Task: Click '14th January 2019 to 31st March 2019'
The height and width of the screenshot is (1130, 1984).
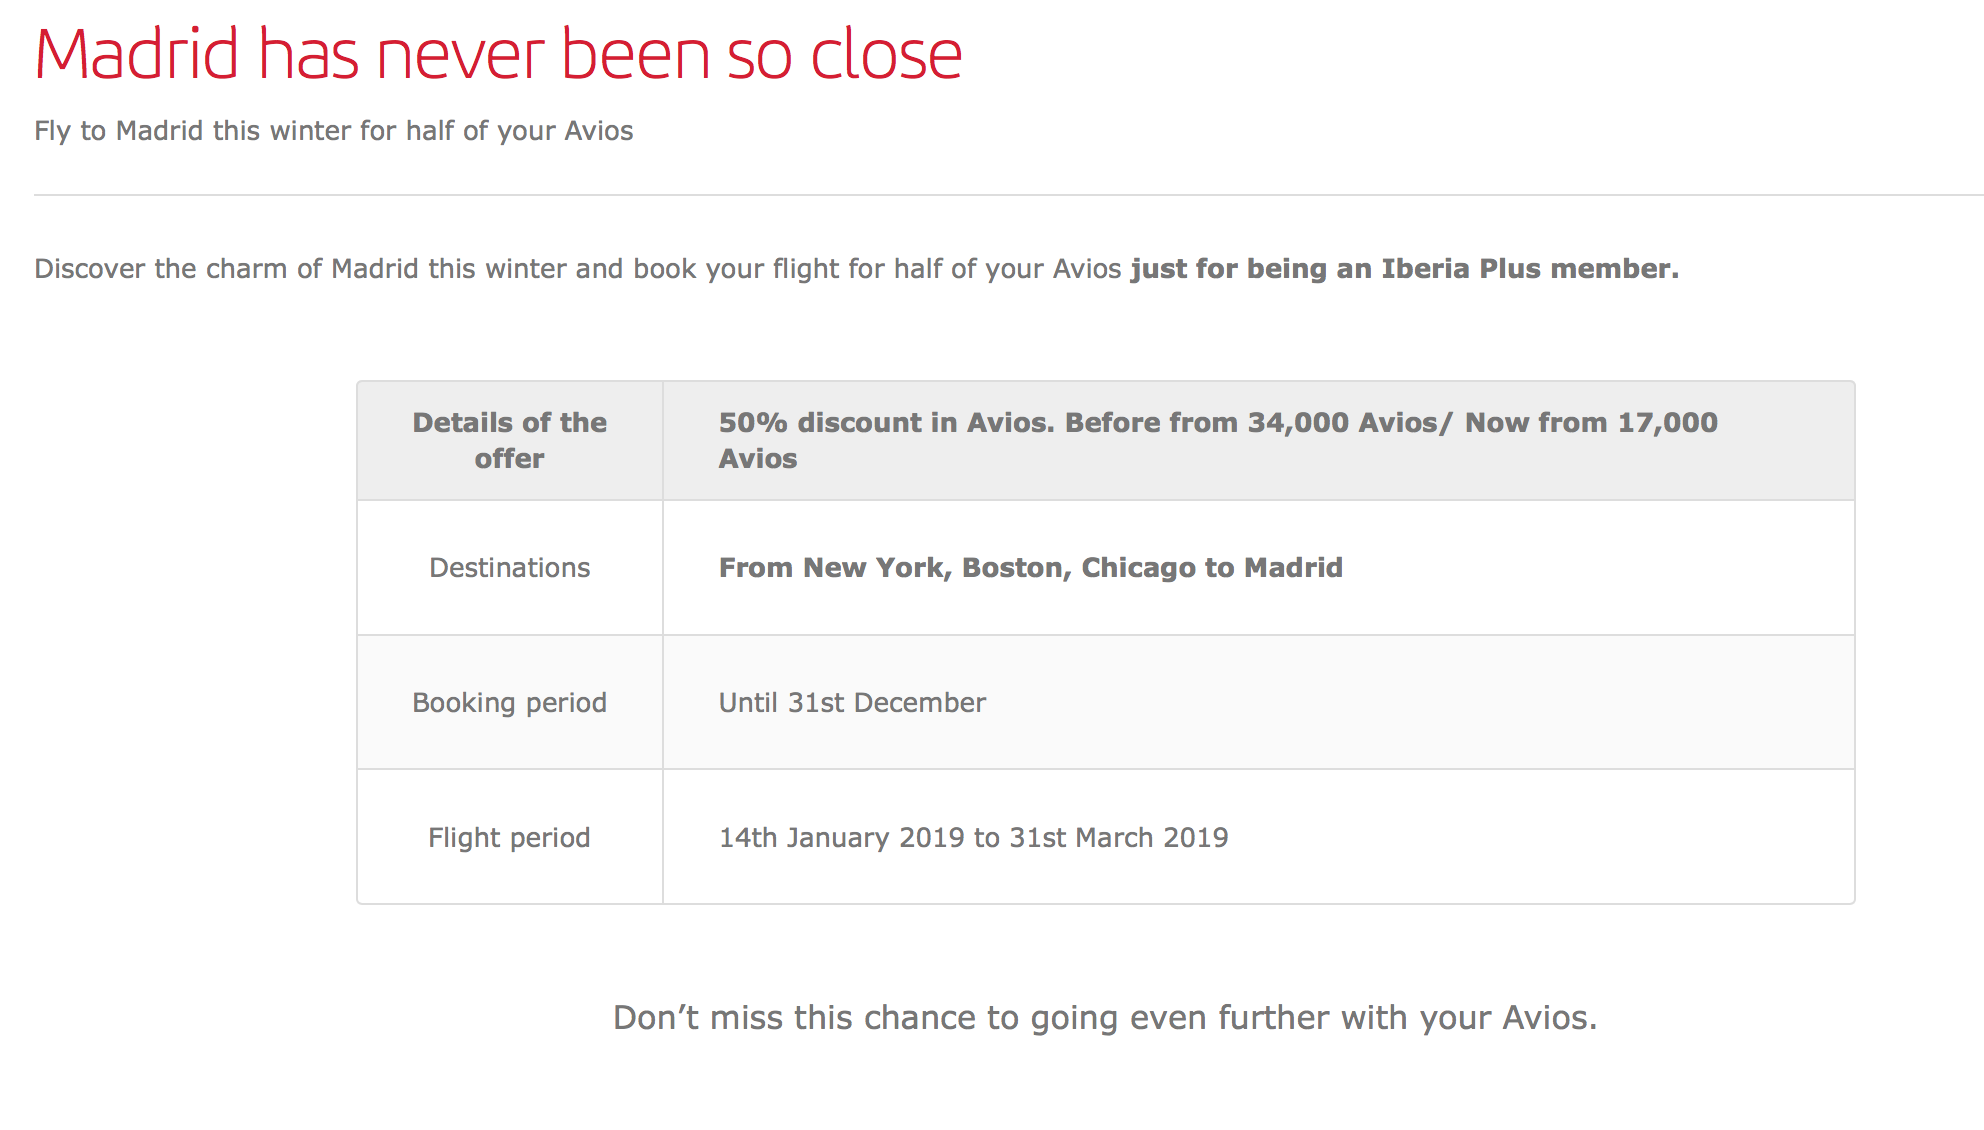Action: click(x=974, y=838)
